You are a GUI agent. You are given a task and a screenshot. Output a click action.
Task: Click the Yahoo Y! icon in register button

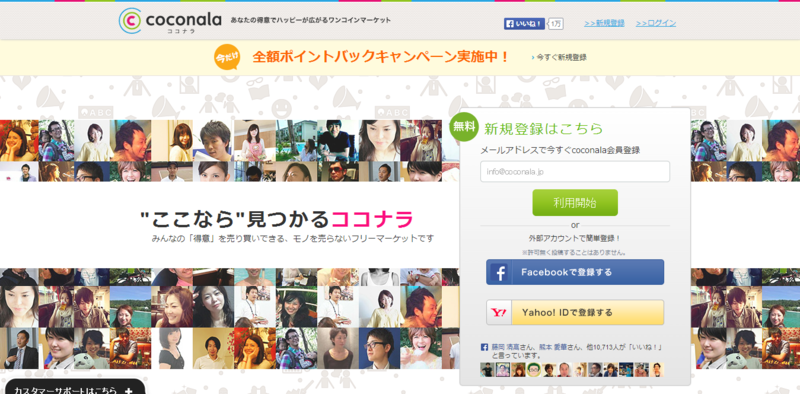pos(499,312)
